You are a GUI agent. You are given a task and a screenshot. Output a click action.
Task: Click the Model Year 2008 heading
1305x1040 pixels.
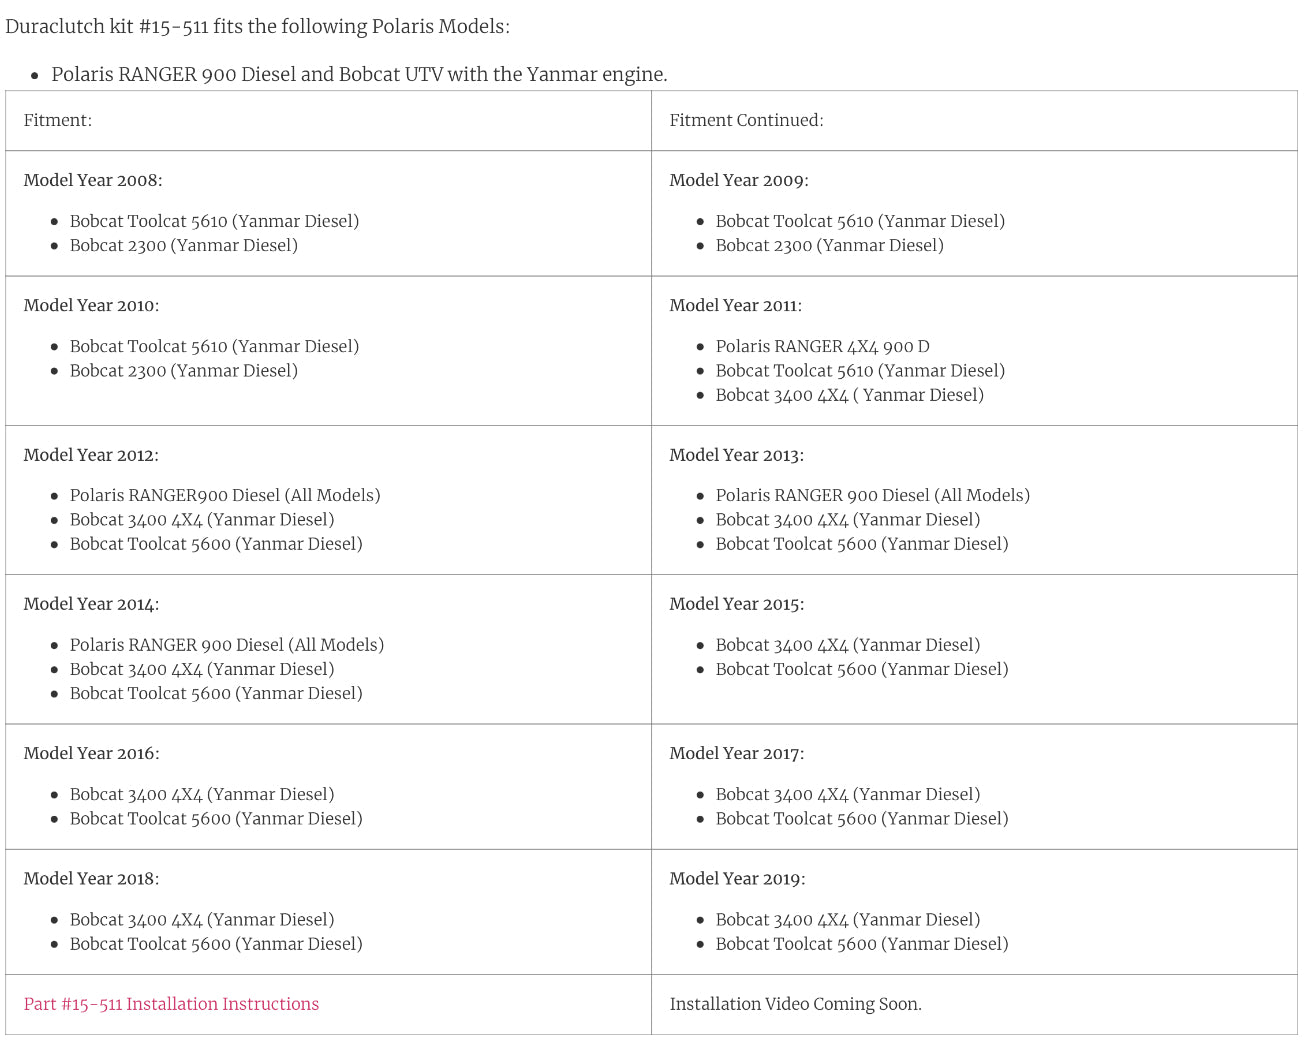(x=93, y=180)
